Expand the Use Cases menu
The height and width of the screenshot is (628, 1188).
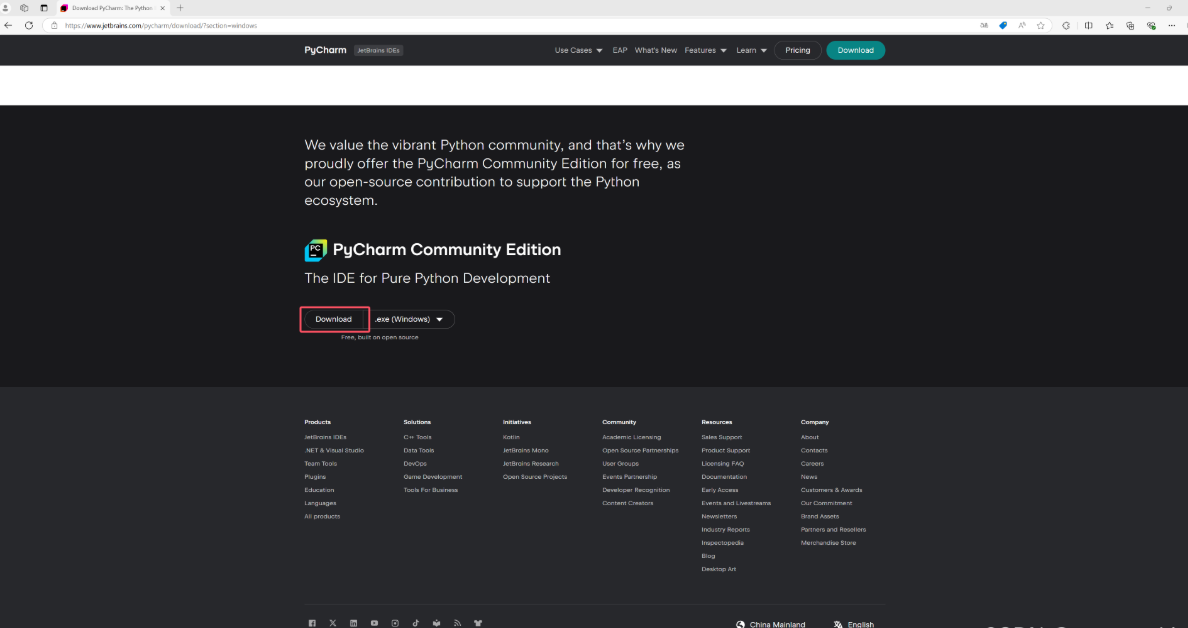[579, 50]
